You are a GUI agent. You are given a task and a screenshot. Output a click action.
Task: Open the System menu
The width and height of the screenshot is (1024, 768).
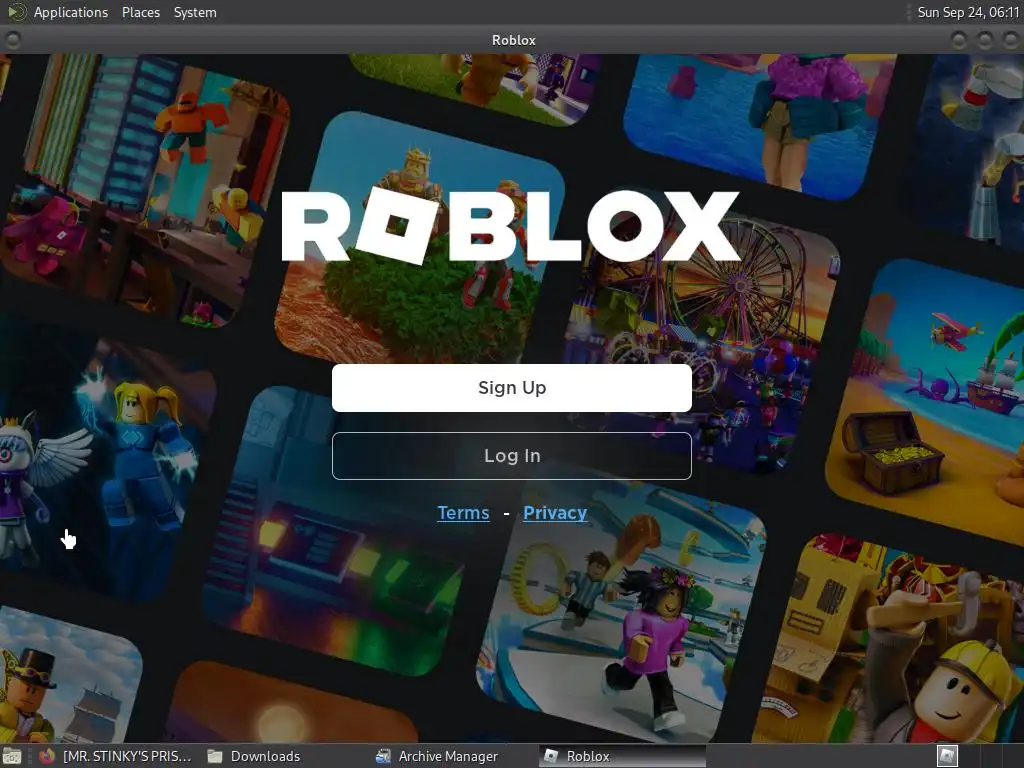(x=195, y=12)
